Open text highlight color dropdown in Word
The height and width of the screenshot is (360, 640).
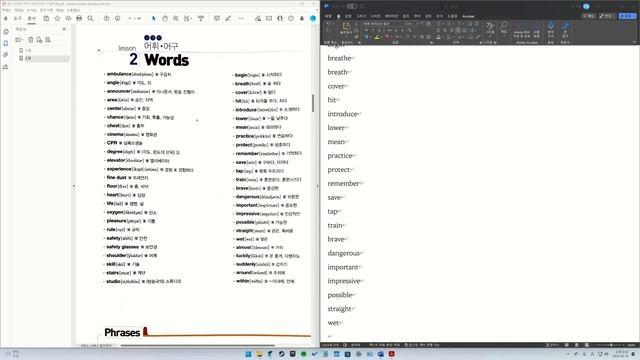(382, 37)
